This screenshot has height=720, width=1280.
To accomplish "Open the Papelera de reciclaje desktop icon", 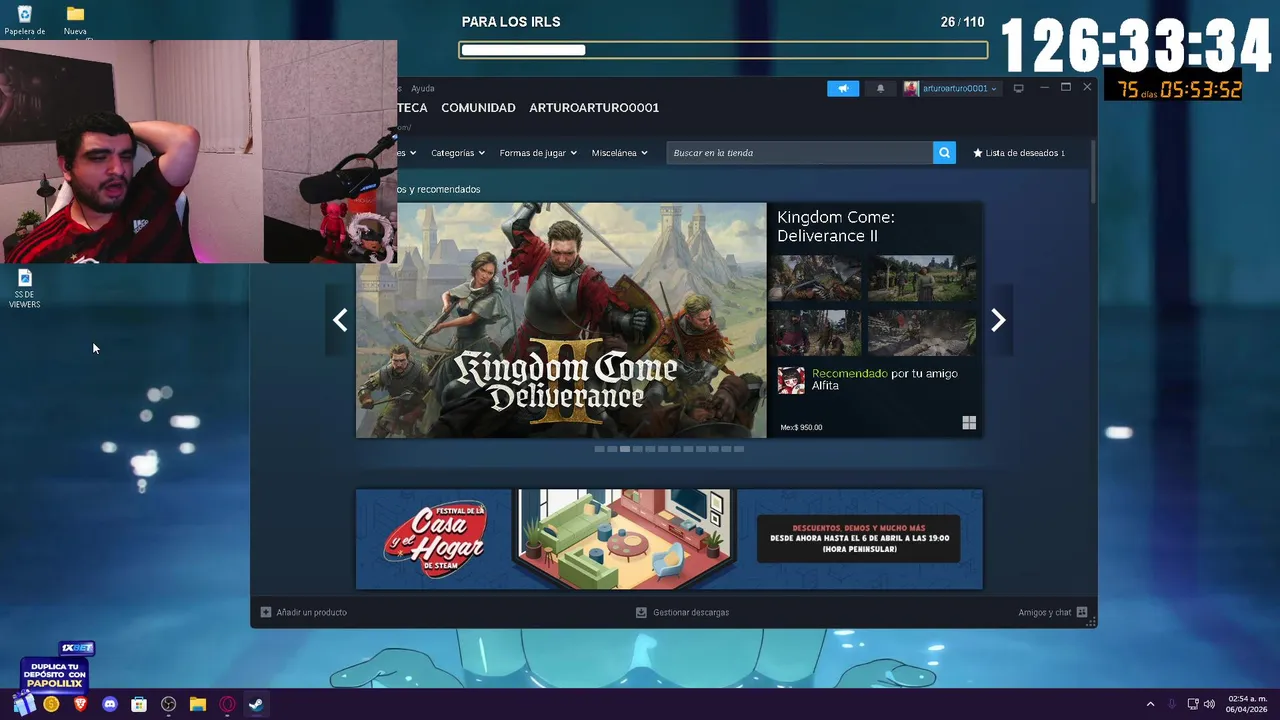I will pos(25,20).
